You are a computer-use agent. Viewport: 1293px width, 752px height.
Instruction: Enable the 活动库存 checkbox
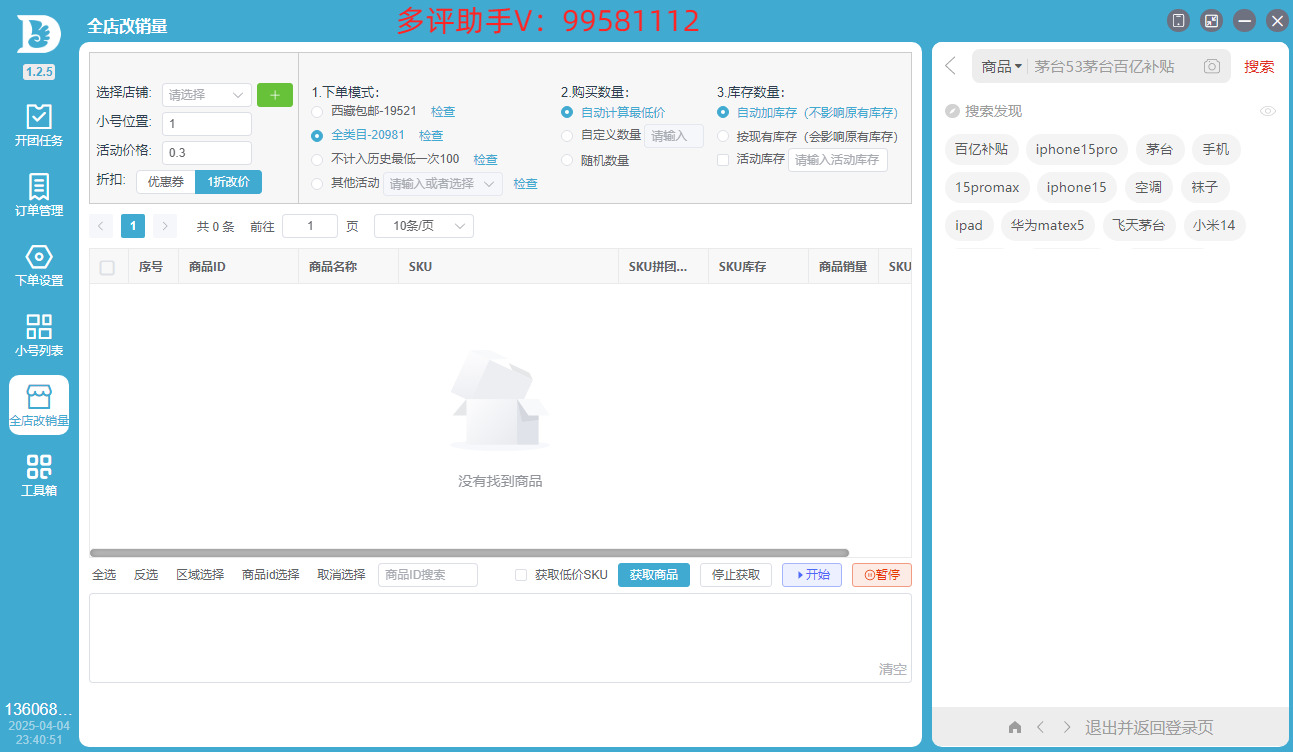point(723,159)
